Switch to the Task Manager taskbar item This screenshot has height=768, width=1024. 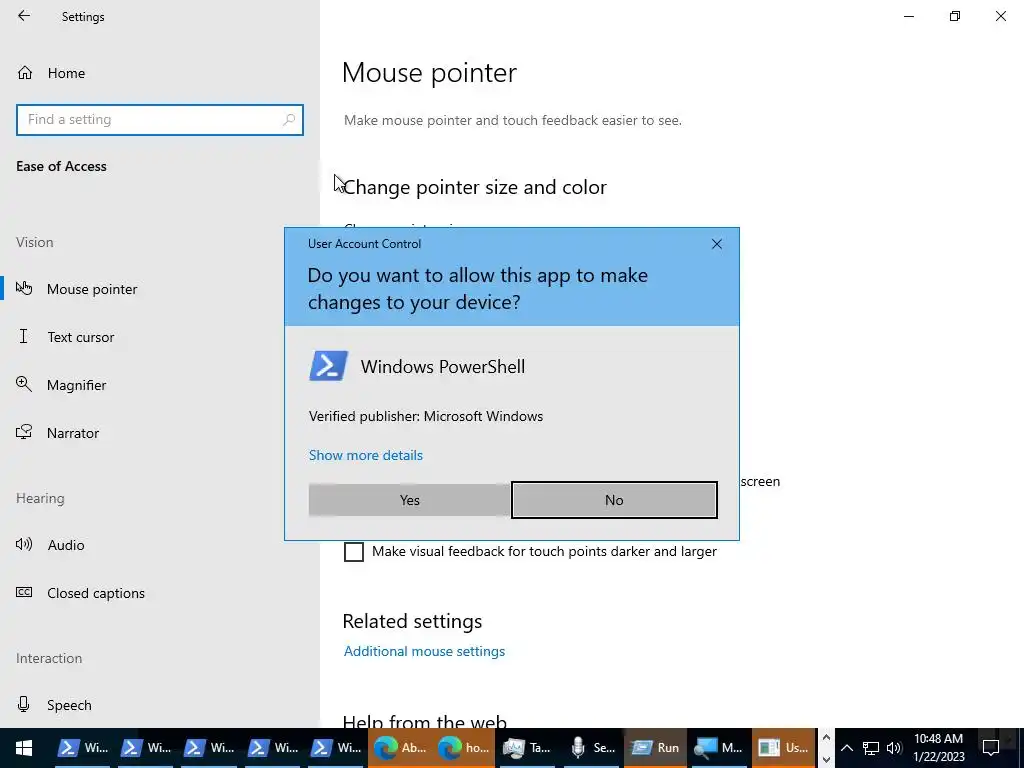click(x=527, y=748)
